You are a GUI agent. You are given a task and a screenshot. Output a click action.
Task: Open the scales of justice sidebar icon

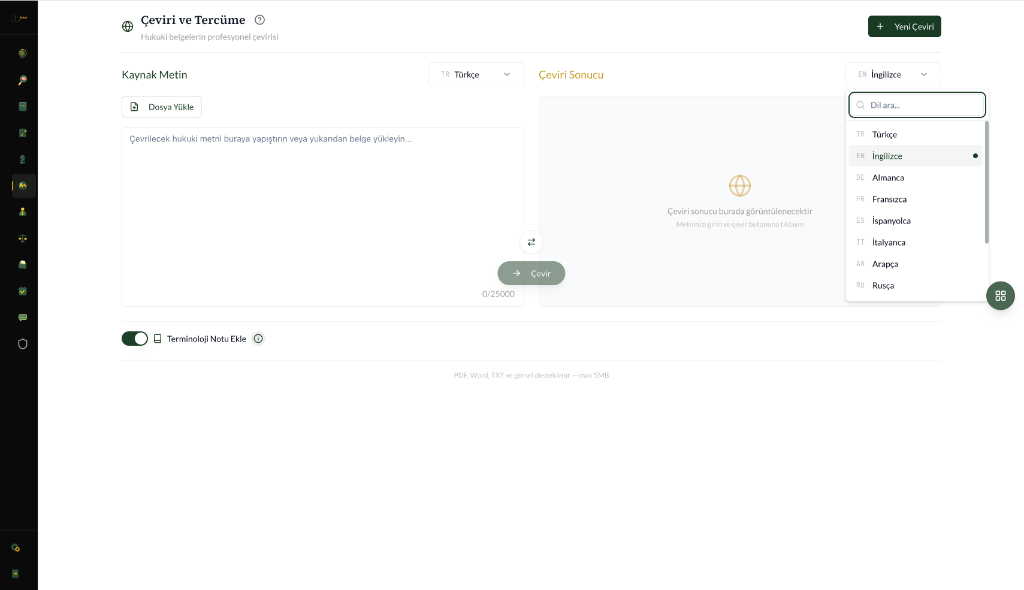pos(22,238)
